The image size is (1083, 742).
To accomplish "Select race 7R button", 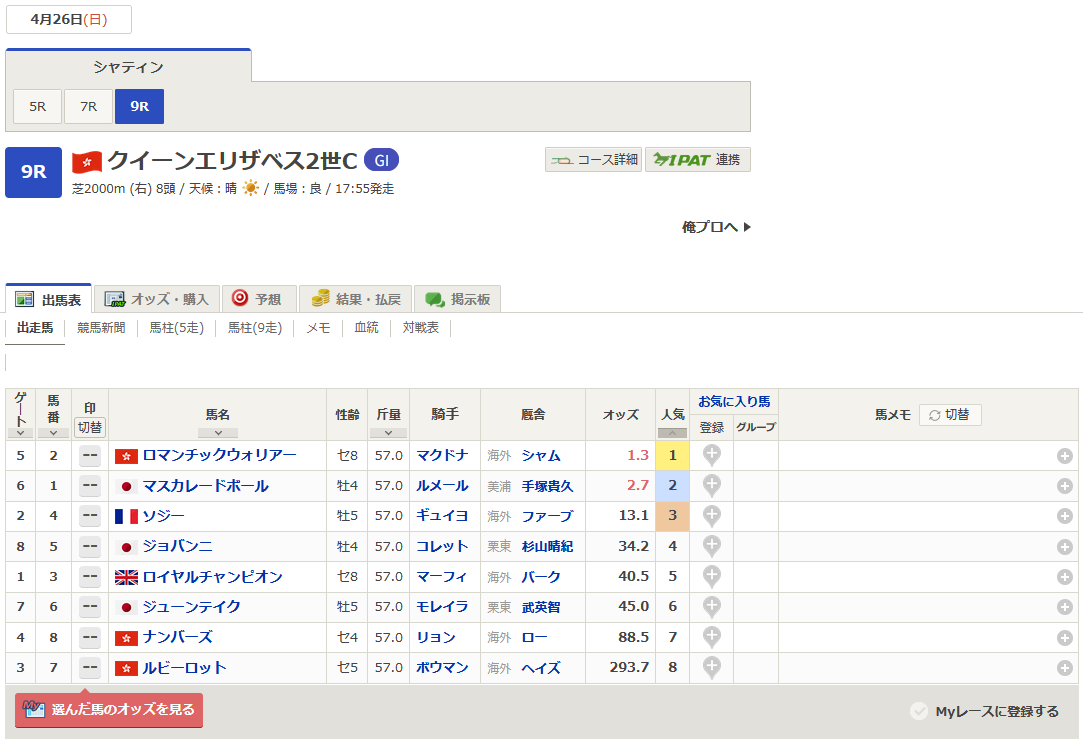I will [x=88, y=106].
